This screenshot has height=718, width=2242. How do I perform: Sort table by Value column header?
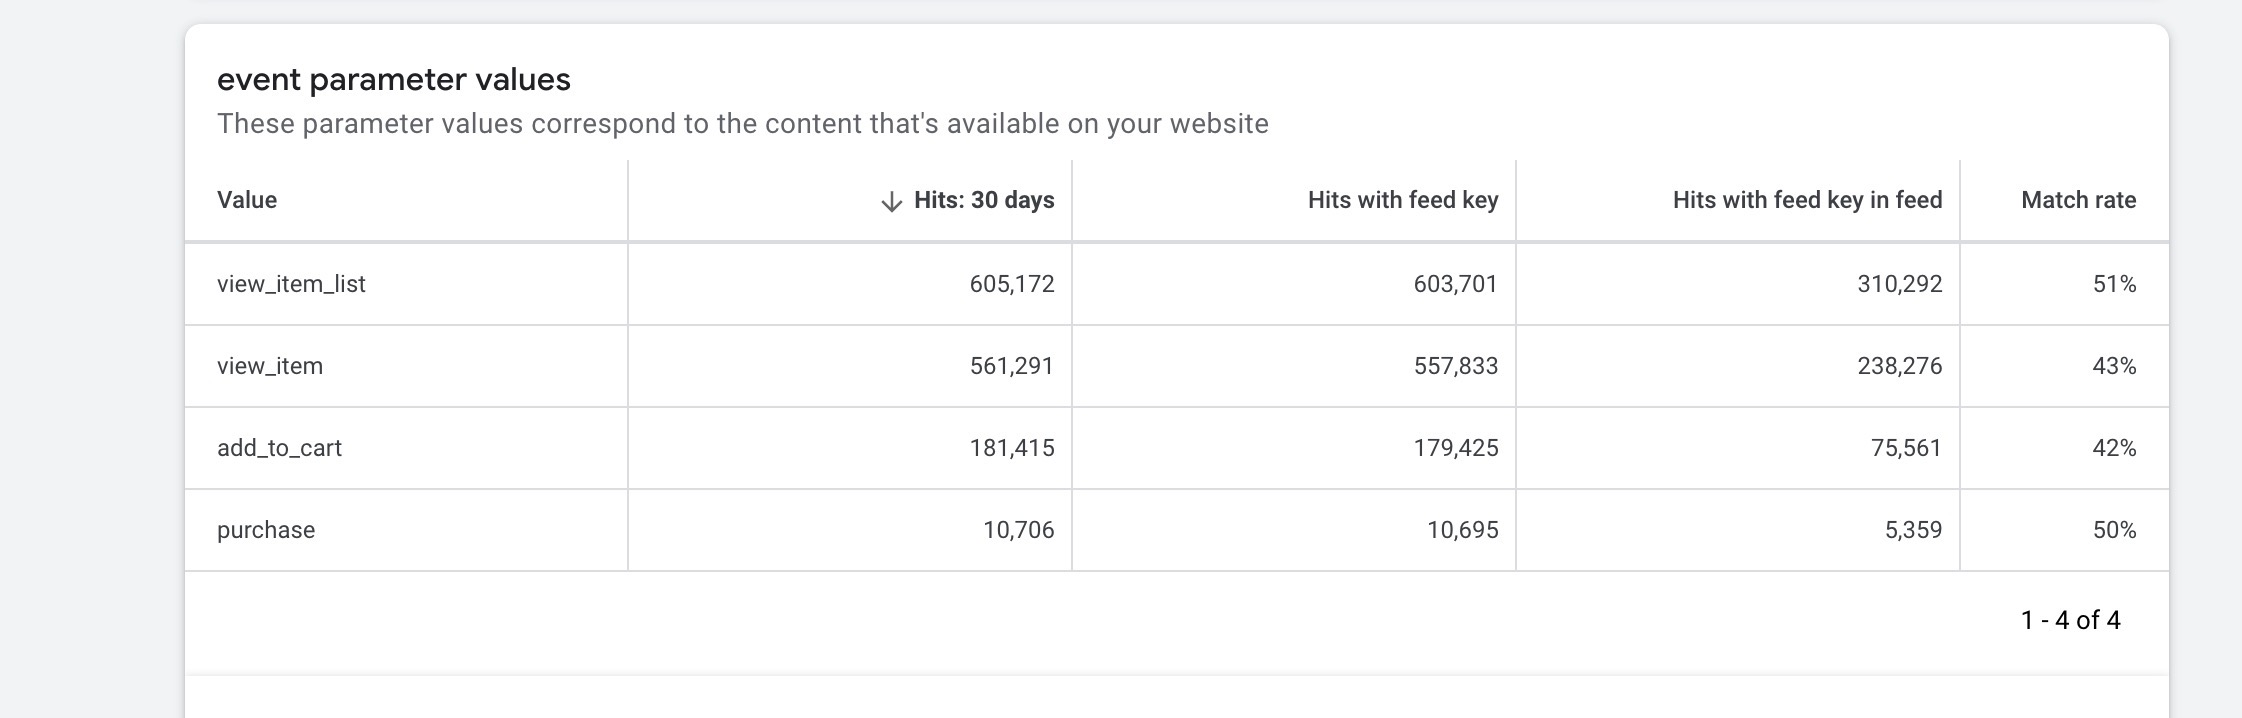(x=247, y=200)
